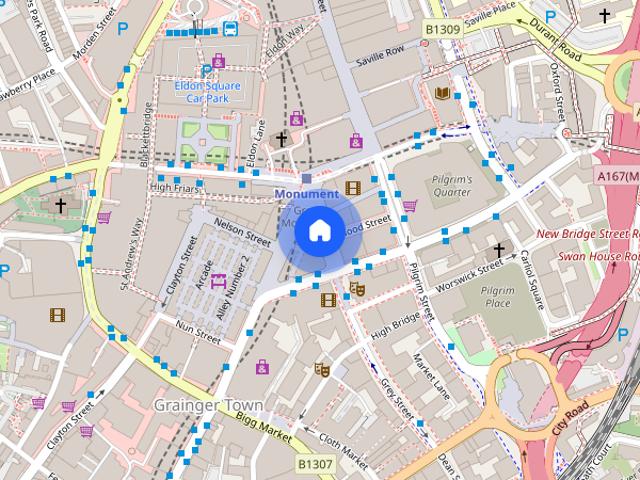Click the theatre masks icon near High Bridge
This screenshot has width=640, height=480.
coord(357,289)
